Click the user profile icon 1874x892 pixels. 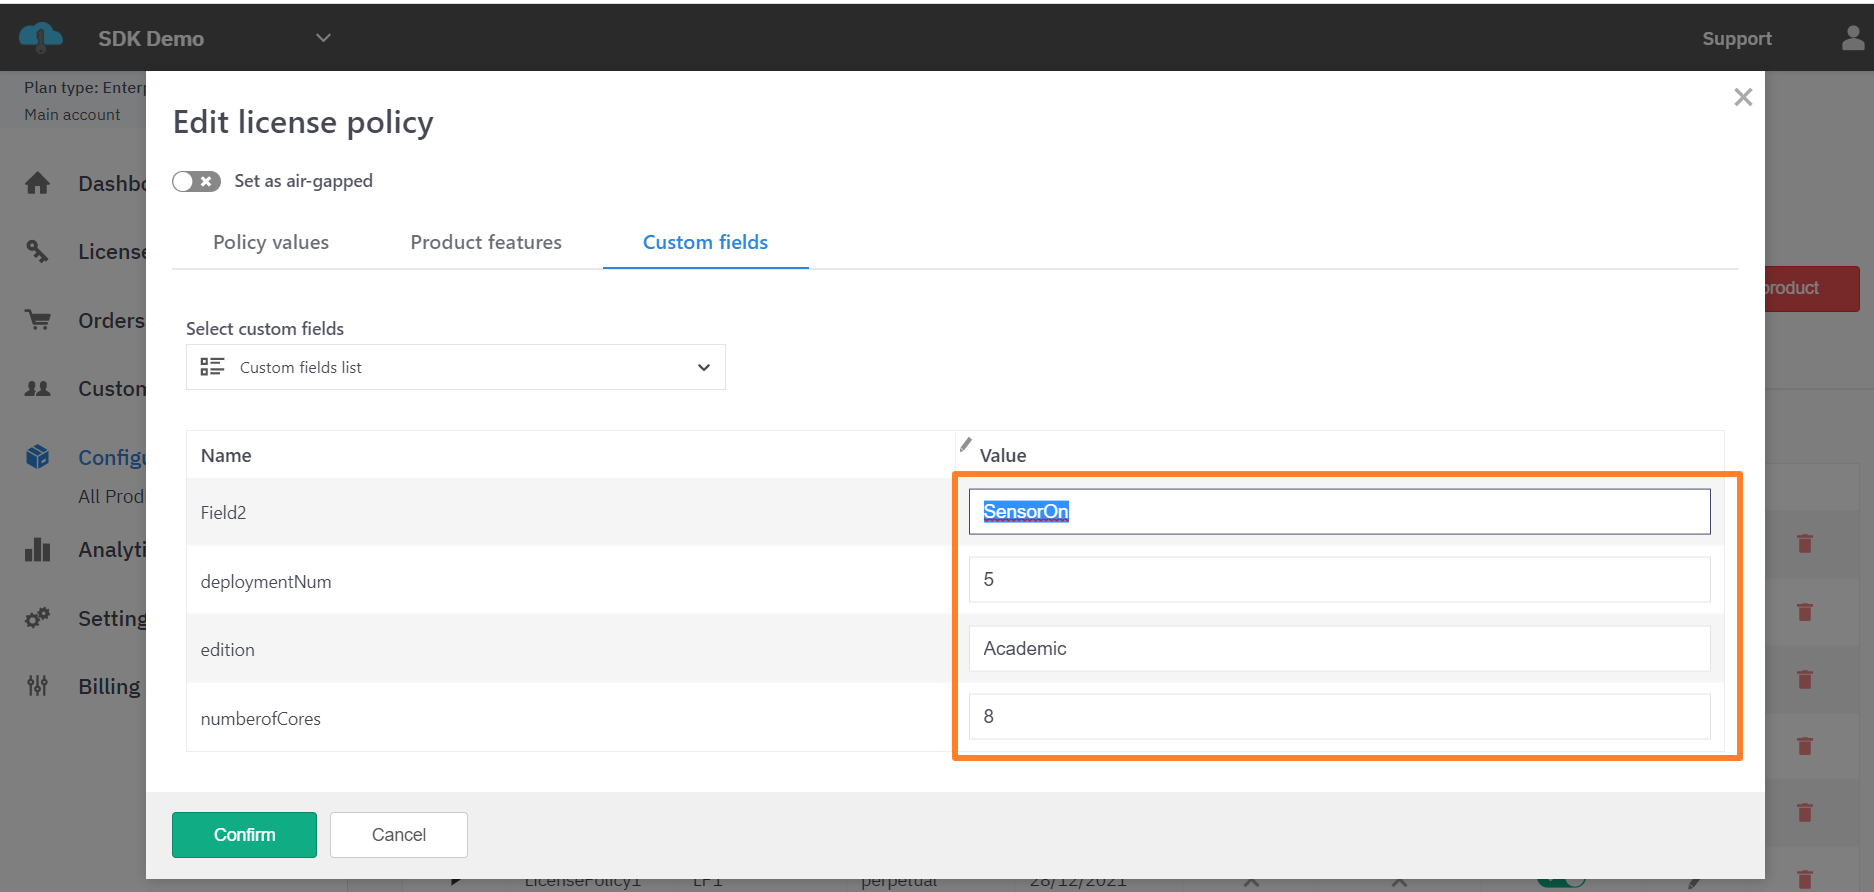click(x=1852, y=38)
